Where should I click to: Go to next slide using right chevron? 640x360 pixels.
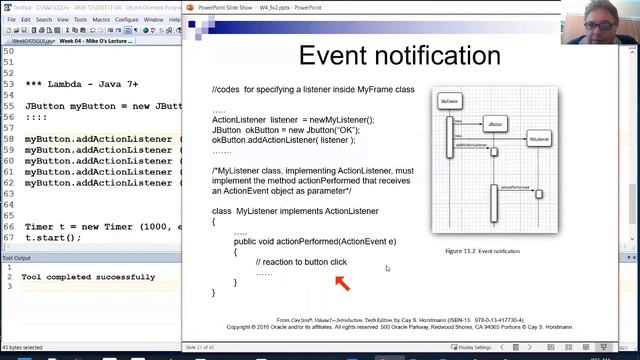[x=530, y=347]
